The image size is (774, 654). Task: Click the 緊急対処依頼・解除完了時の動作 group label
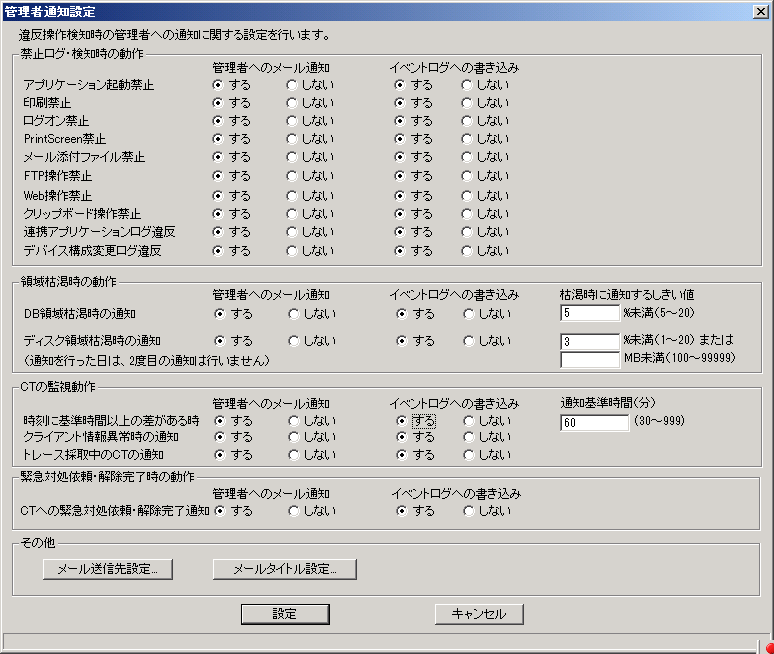108,477
